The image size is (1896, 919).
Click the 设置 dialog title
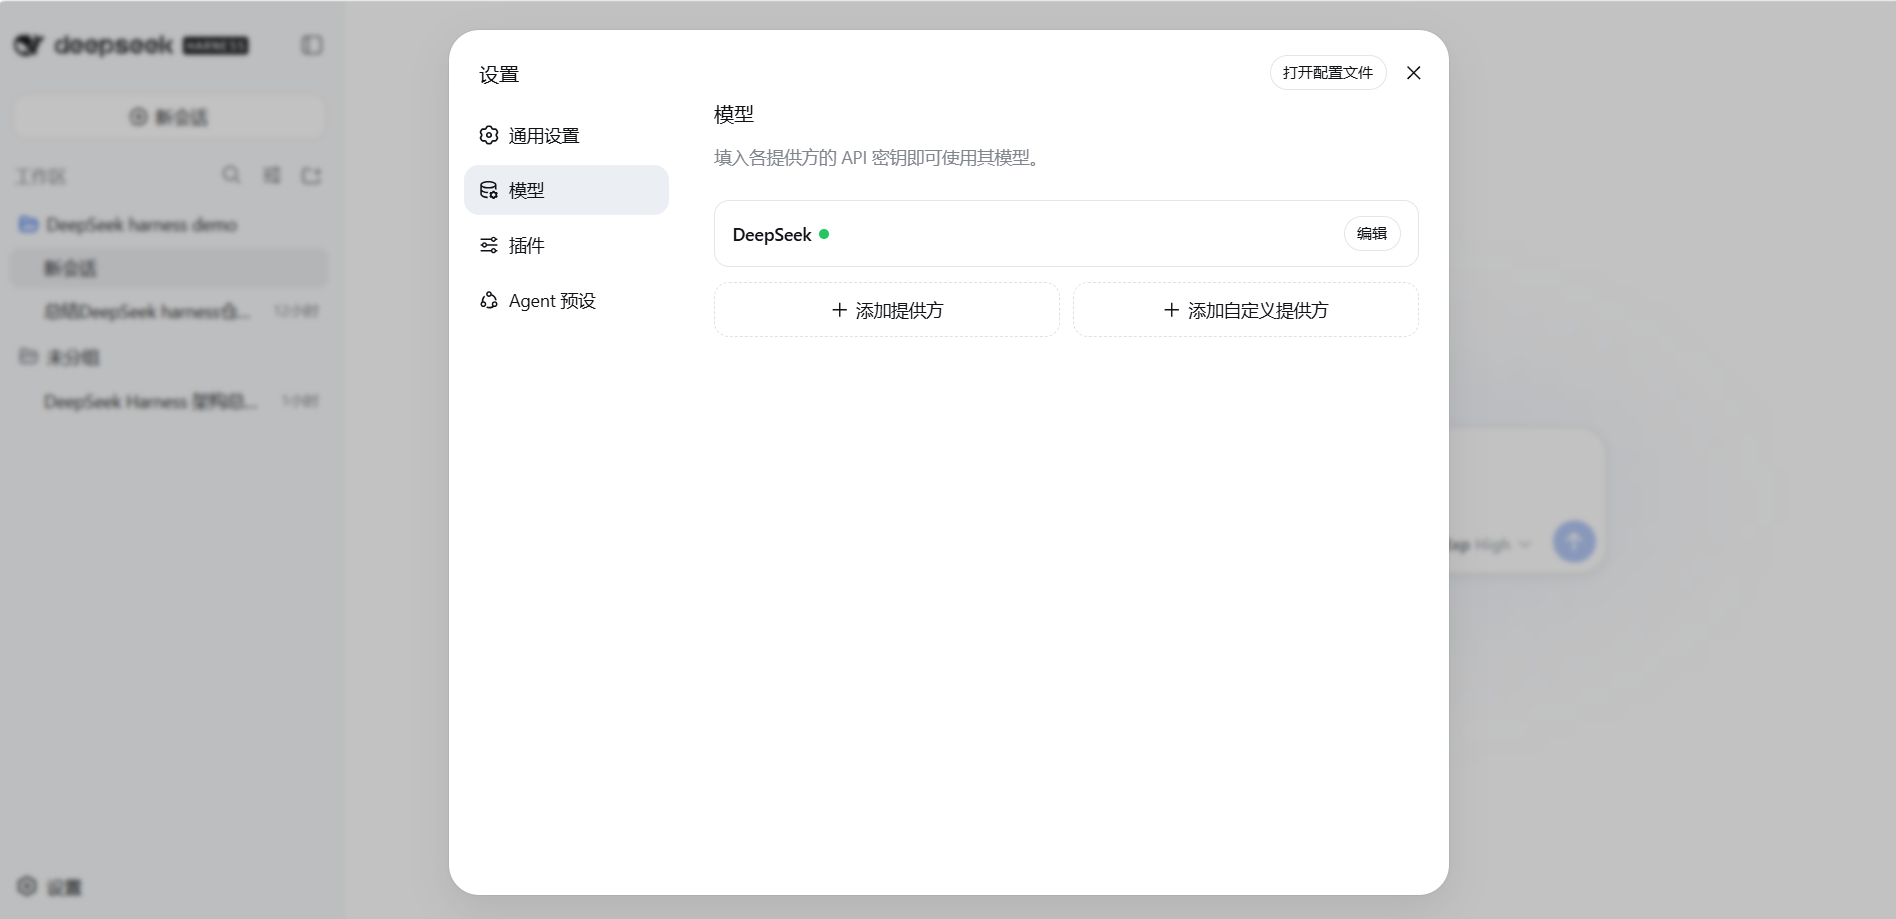click(499, 75)
